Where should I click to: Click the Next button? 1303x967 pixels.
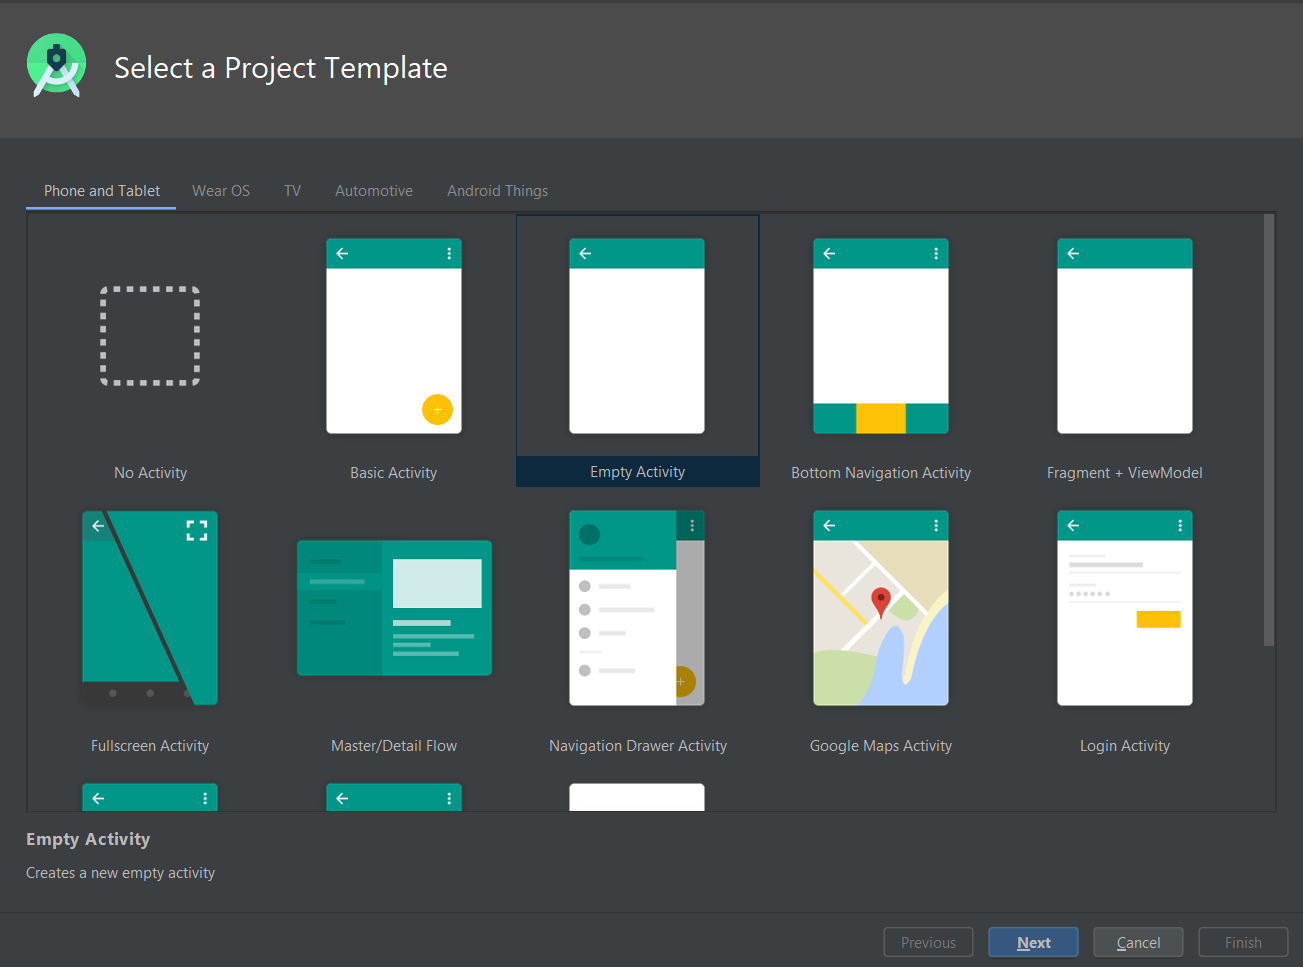tap(1032, 941)
